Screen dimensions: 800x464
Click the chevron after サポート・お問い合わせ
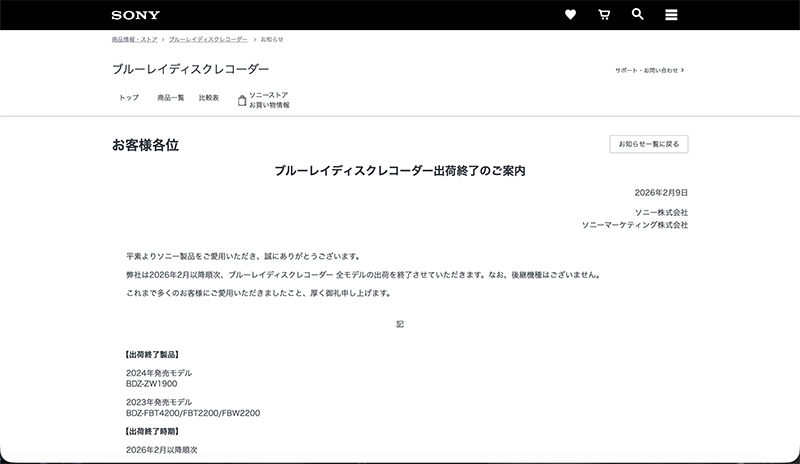(x=683, y=71)
